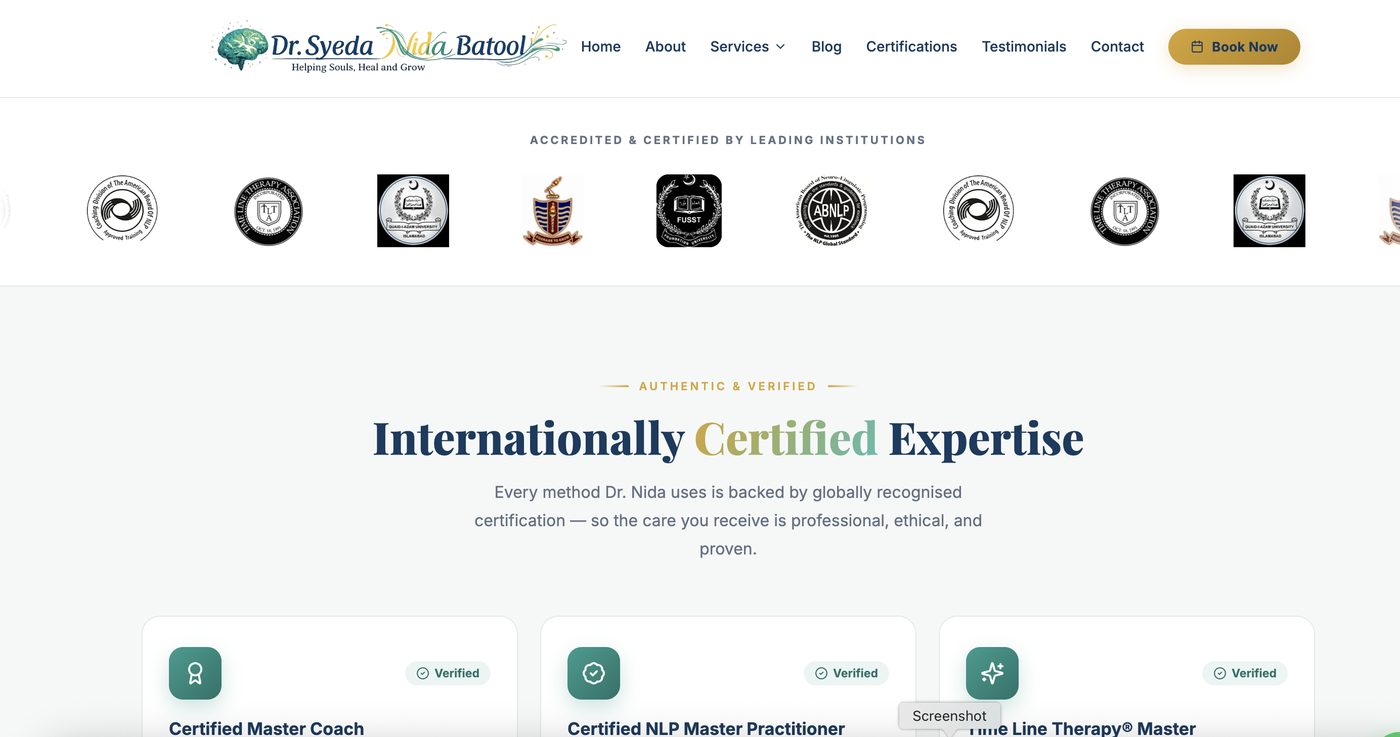Click the Verified badge on the NLP Master Practitioner card
Image resolution: width=1400 pixels, height=737 pixels.
tap(846, 673)
